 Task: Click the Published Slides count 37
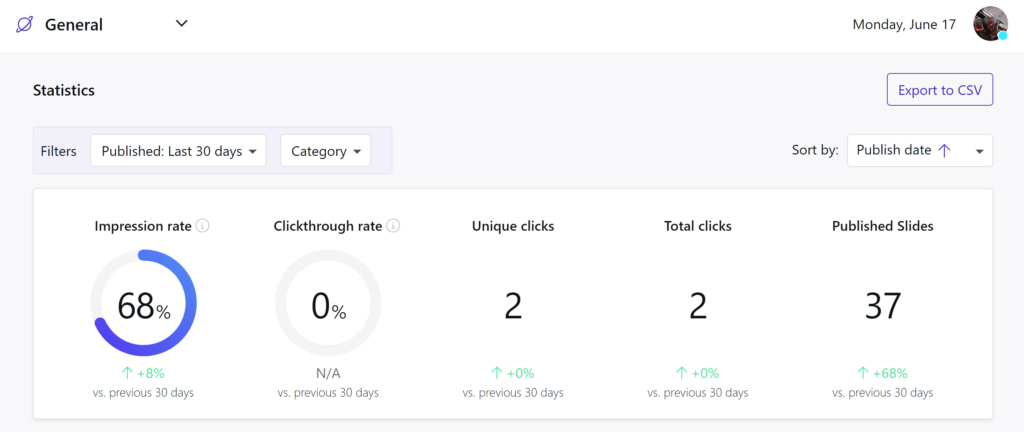[x=883, y=305]
